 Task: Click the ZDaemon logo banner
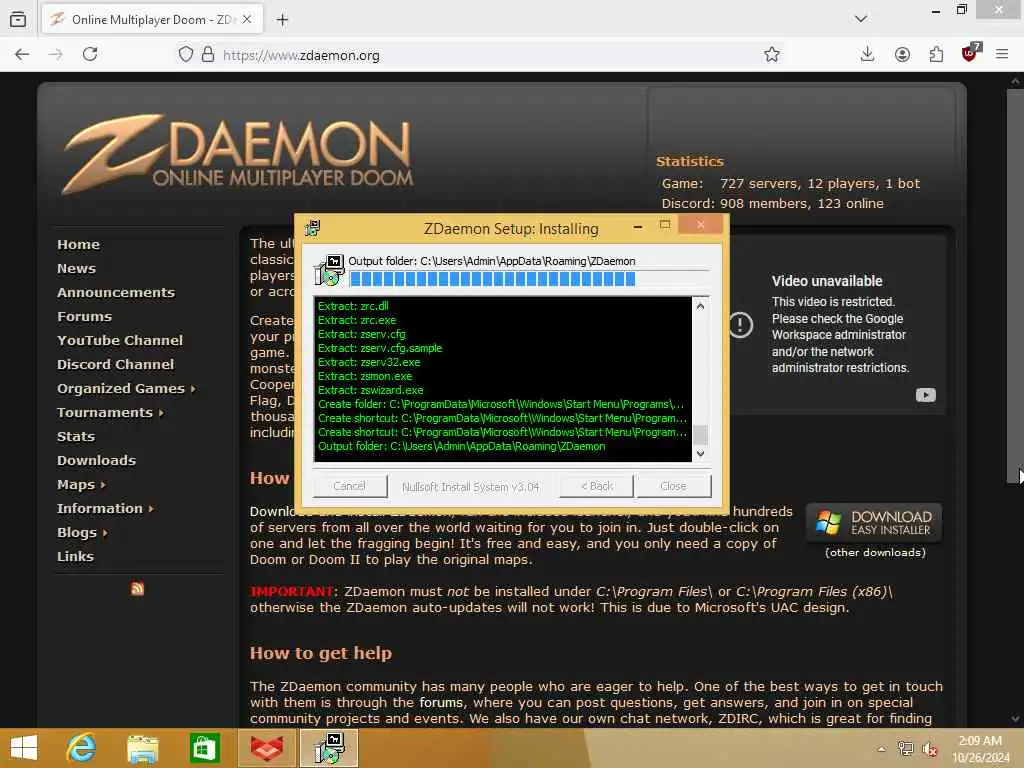[238, 155]
